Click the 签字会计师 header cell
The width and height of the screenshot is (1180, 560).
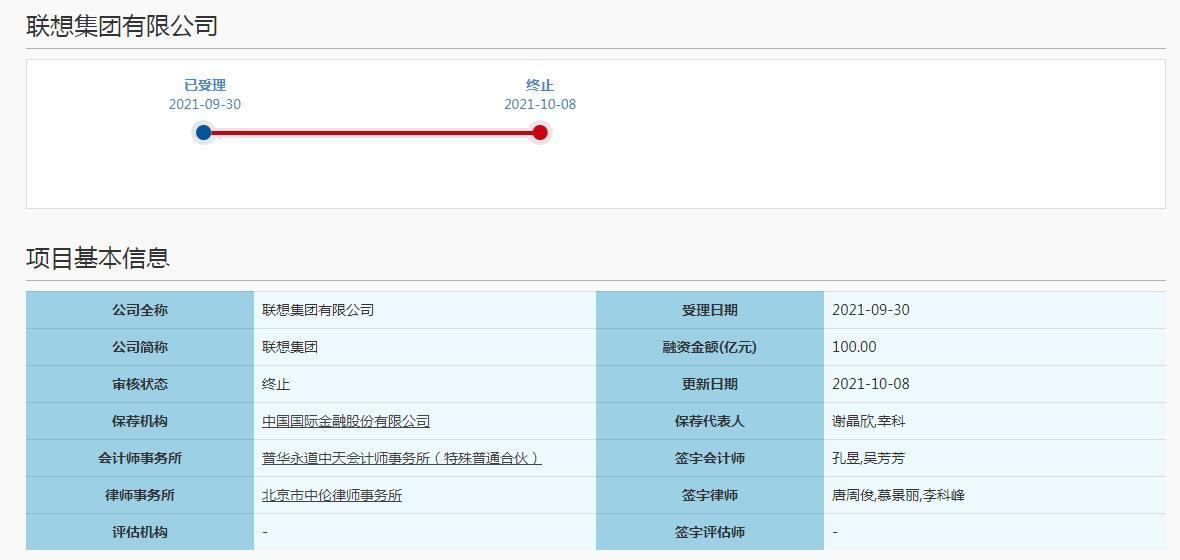[x=710, y=458]
